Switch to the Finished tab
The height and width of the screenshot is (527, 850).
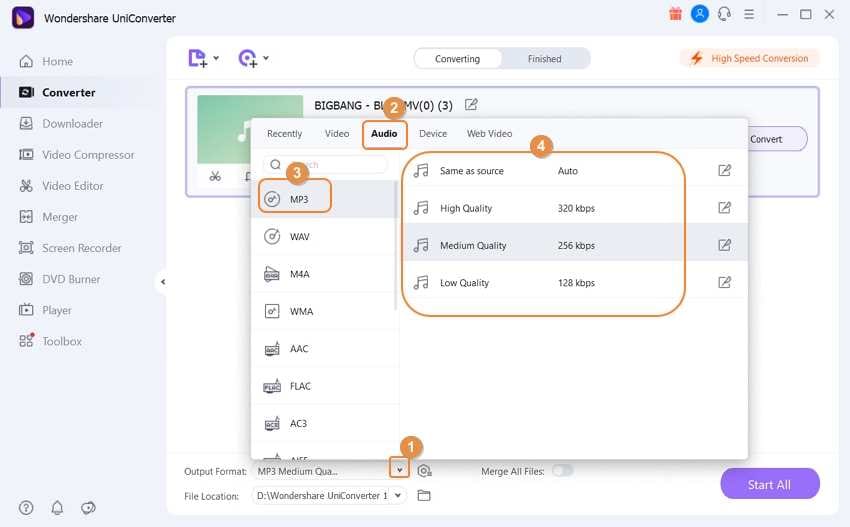545,59
